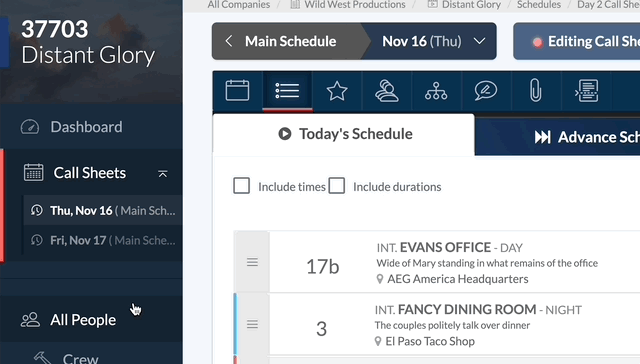The image size is (640, 364).
Task: Open Dashboard in sidebar
Action: click(91, 127)
